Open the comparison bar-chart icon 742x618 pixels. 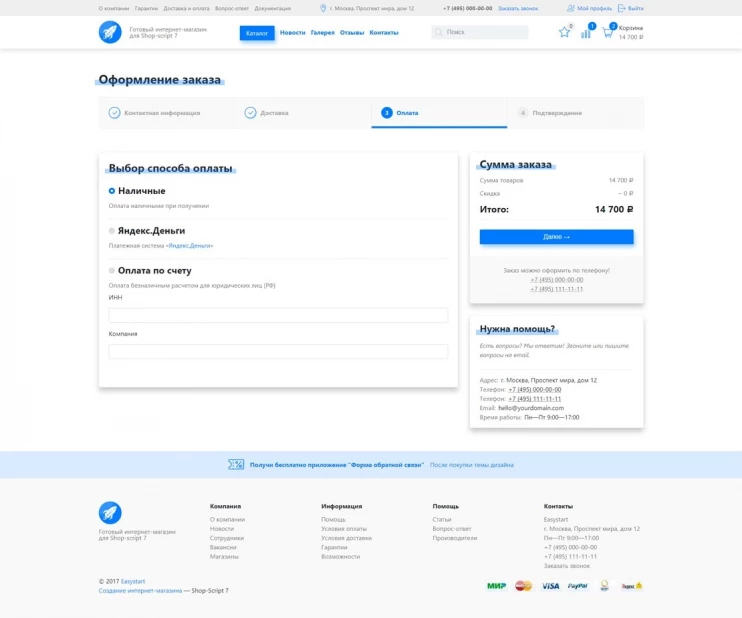(586, 32)
